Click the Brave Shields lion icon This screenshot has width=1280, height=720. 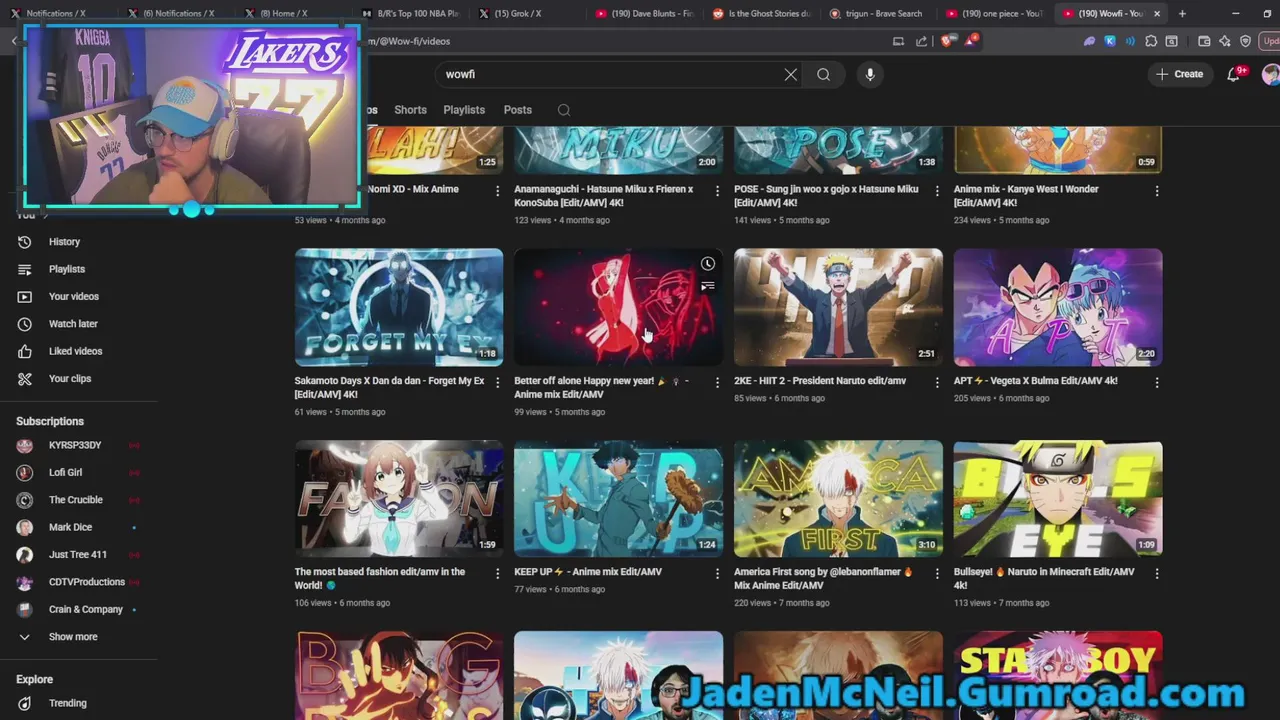tap(947, 41)
